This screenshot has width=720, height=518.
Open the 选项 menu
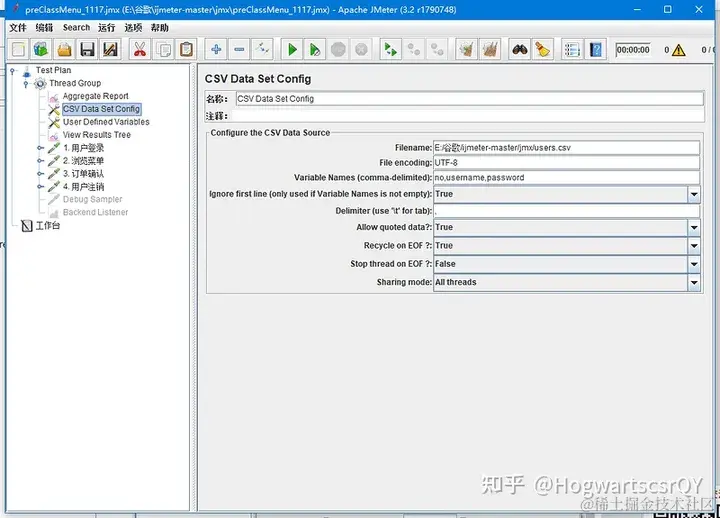click(x=133, y=28)
